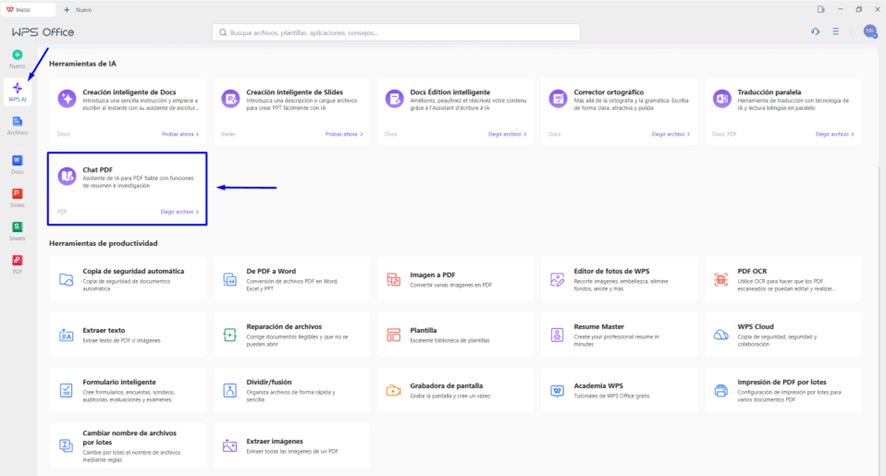
Task: Click the window layout icon in title bar
Action: coord(820,9)
